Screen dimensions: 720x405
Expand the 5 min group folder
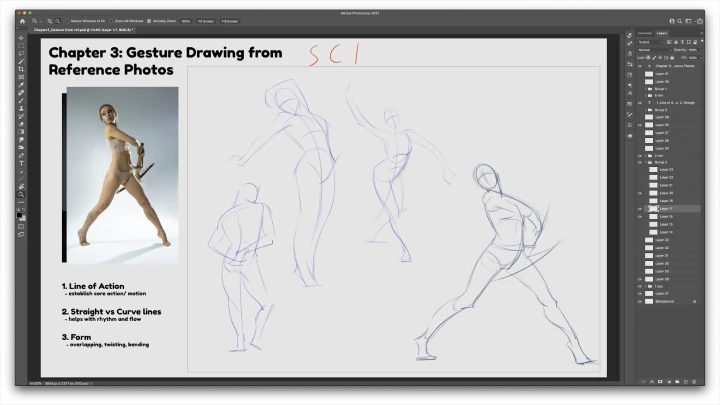[x=646, y=96]
